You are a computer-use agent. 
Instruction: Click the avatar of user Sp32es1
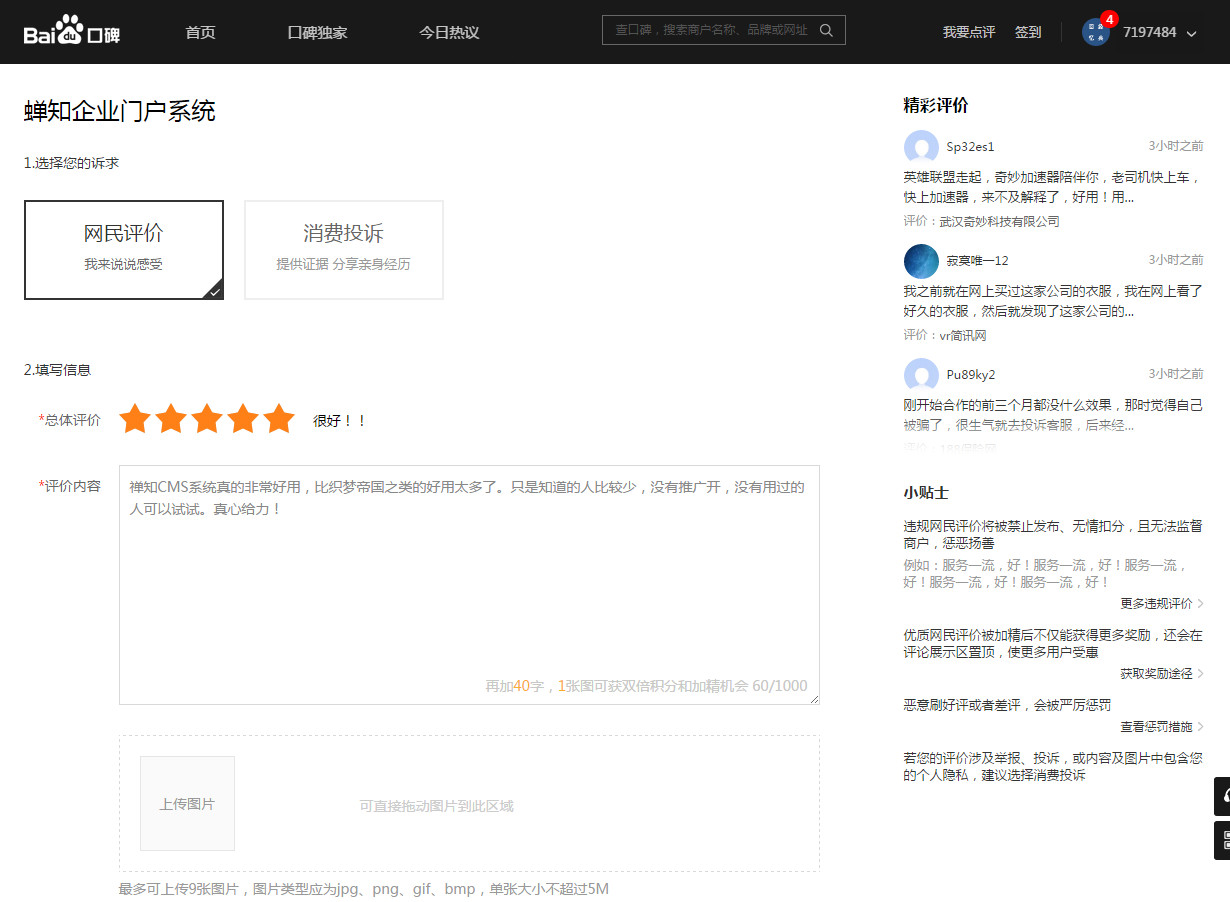pyautogui.click(x=921, y=146)
